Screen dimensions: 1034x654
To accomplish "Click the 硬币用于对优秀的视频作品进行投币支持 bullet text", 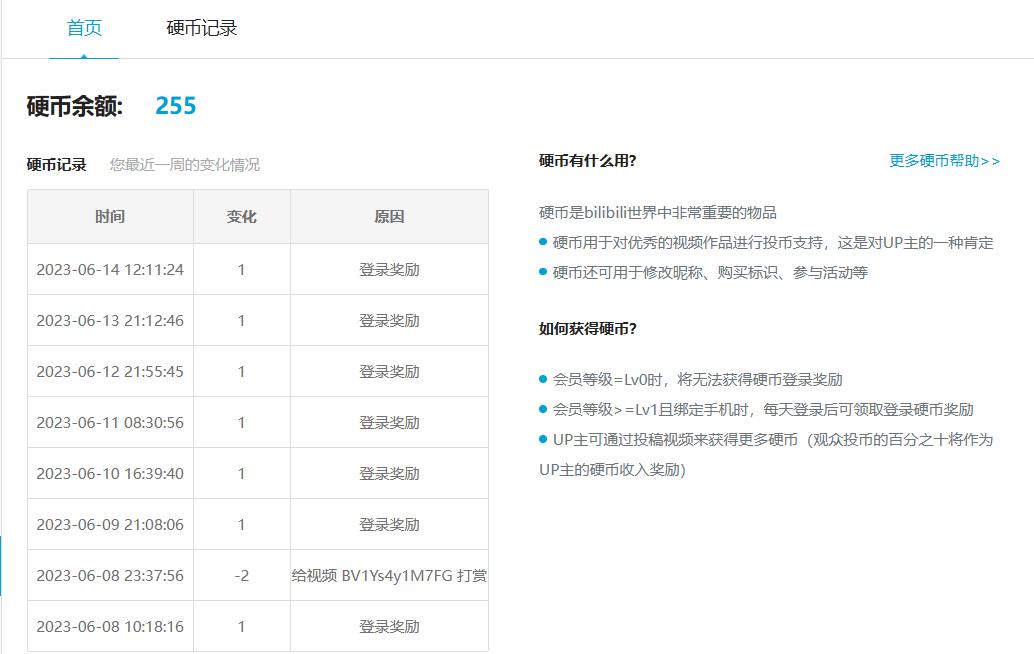I will (x=773, y=243).
